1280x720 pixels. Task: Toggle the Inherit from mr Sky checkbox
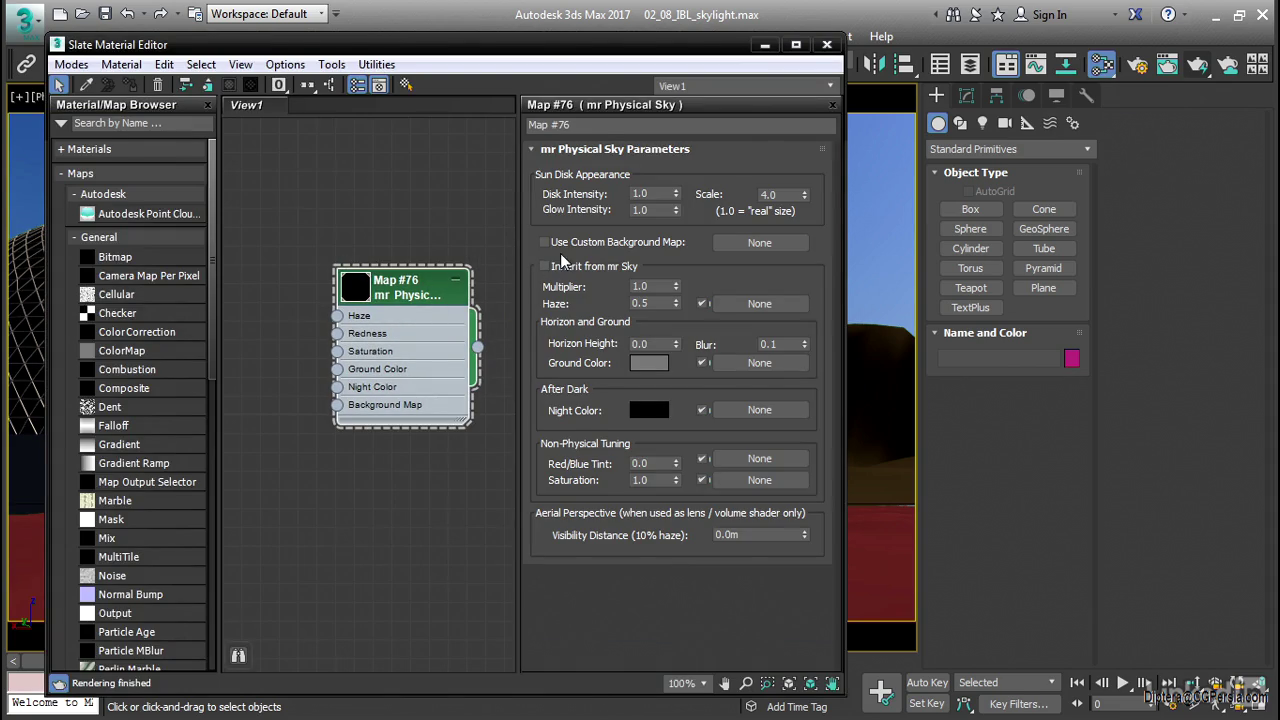coord(544,266)
